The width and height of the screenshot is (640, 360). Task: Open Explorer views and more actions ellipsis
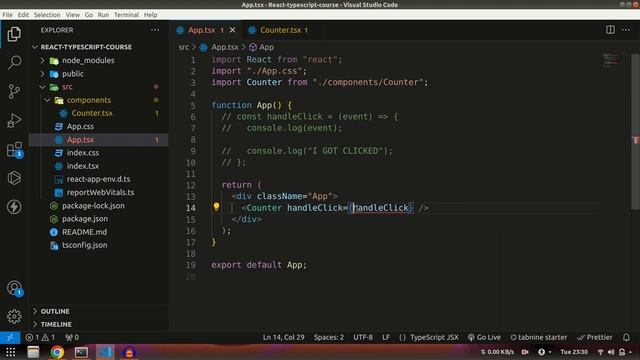[155, 30]
